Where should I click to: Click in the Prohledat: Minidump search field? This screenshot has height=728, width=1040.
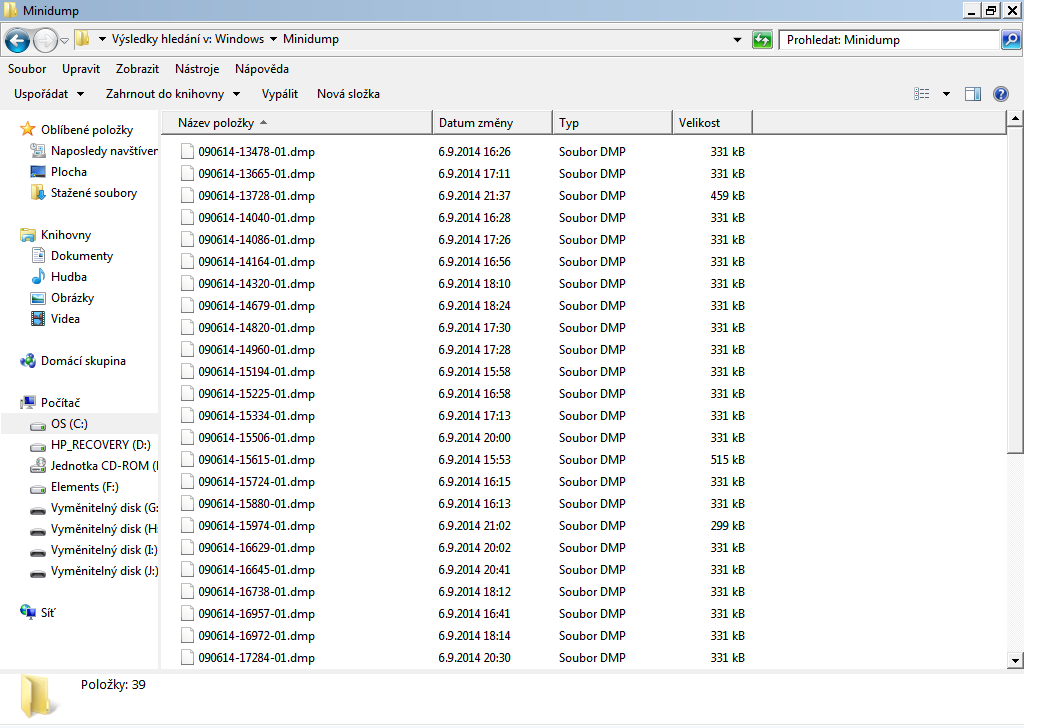(888, 40)
